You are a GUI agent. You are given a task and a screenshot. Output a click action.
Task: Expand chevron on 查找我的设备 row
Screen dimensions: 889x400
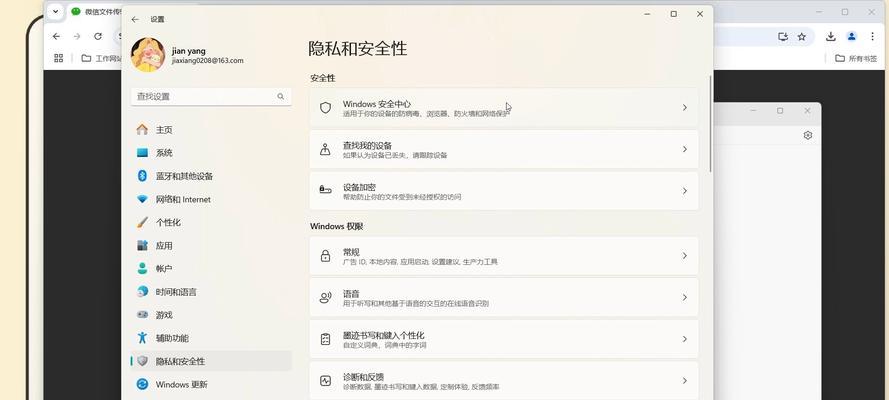685,149
